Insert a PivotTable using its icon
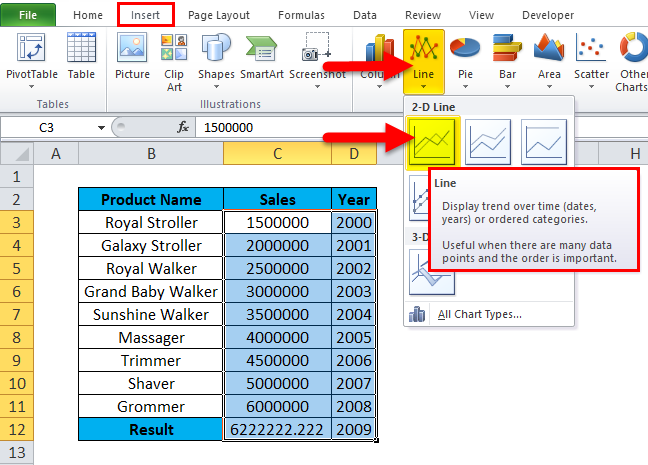Image resolution: width=648 pixels, height=465 pixels. [31, 48]
